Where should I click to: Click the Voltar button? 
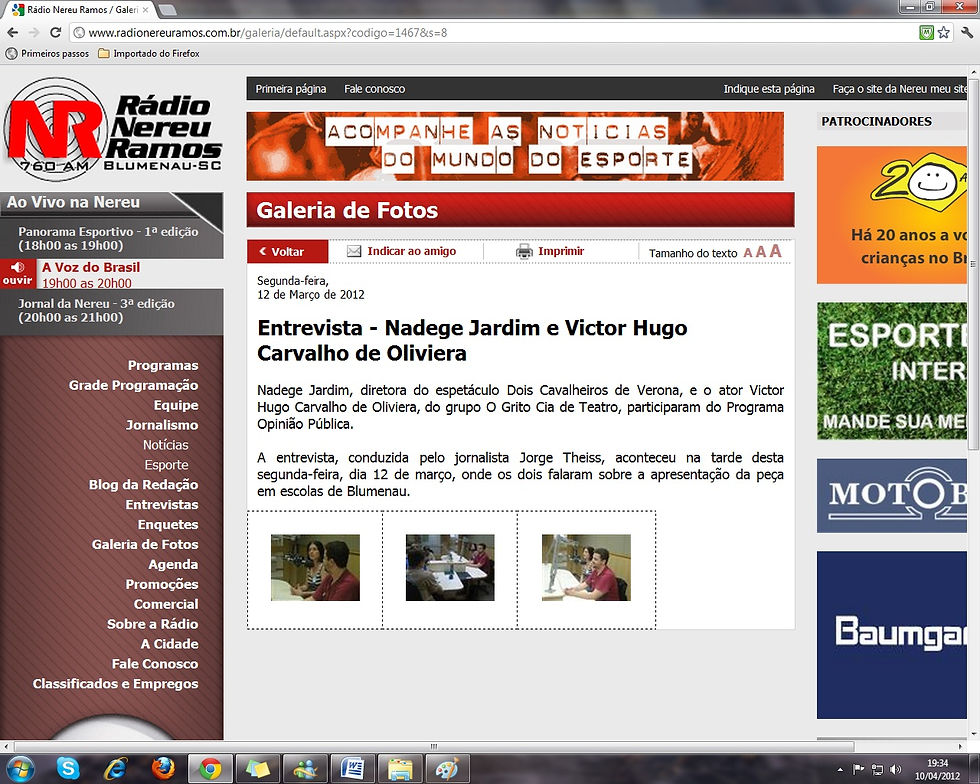tap(288, 251)
